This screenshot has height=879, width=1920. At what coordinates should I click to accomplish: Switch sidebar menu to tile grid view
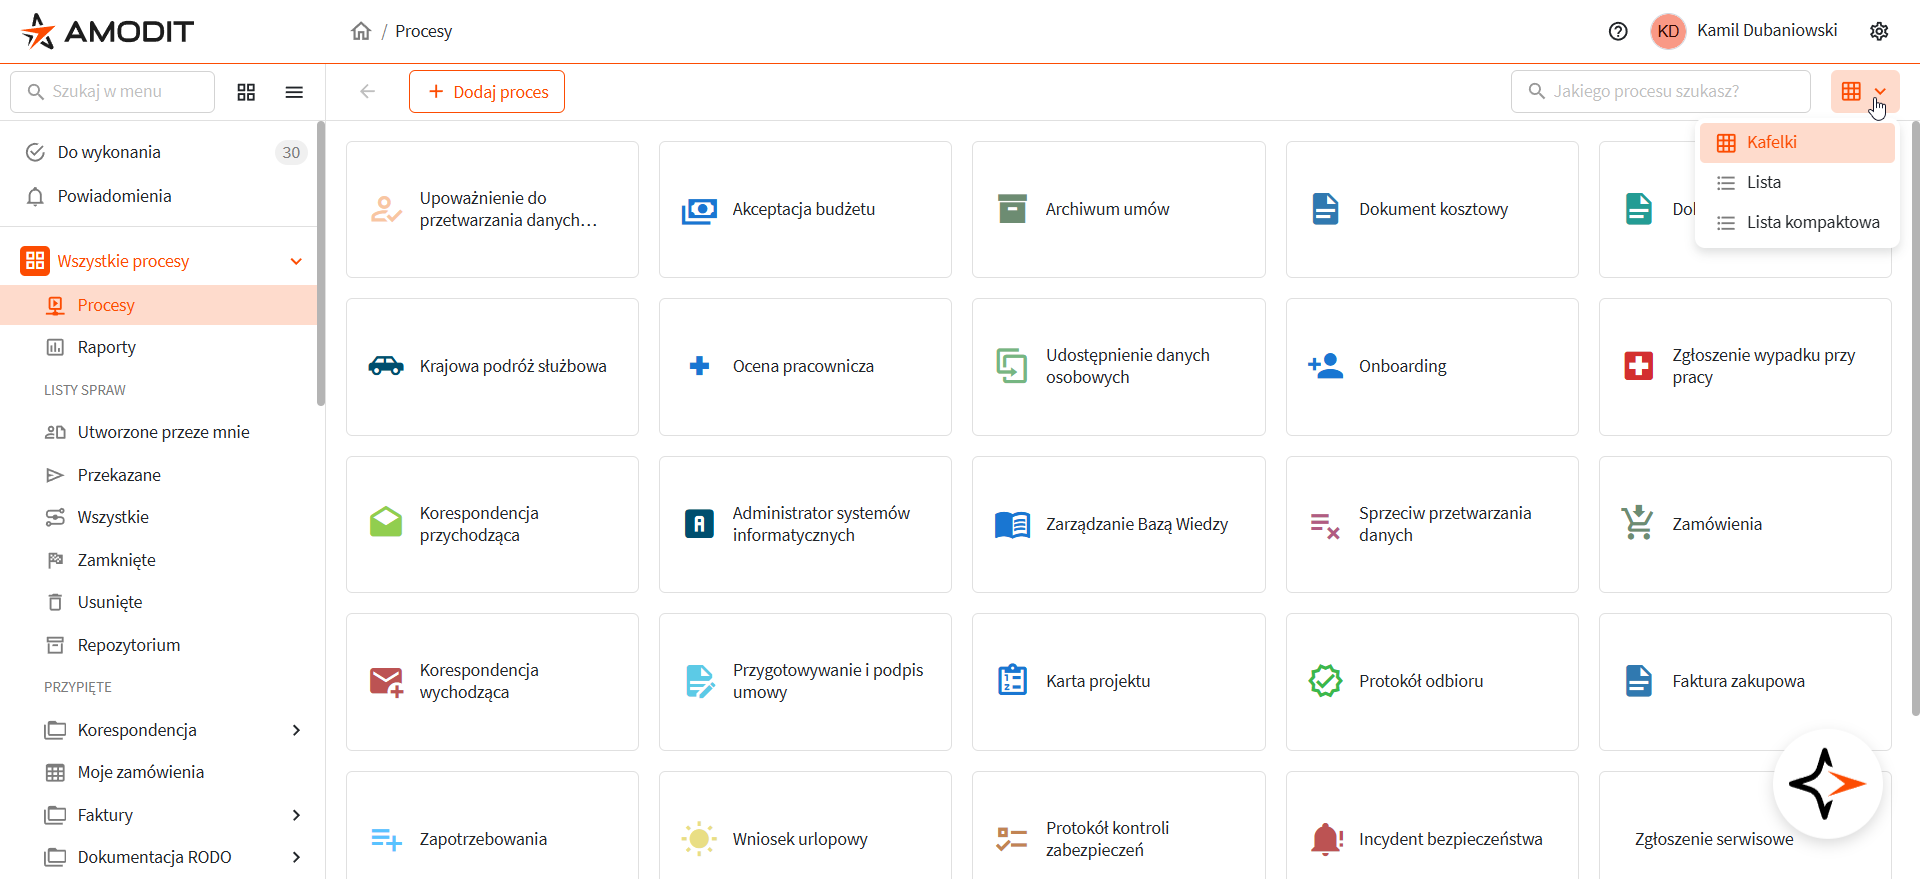246,92
